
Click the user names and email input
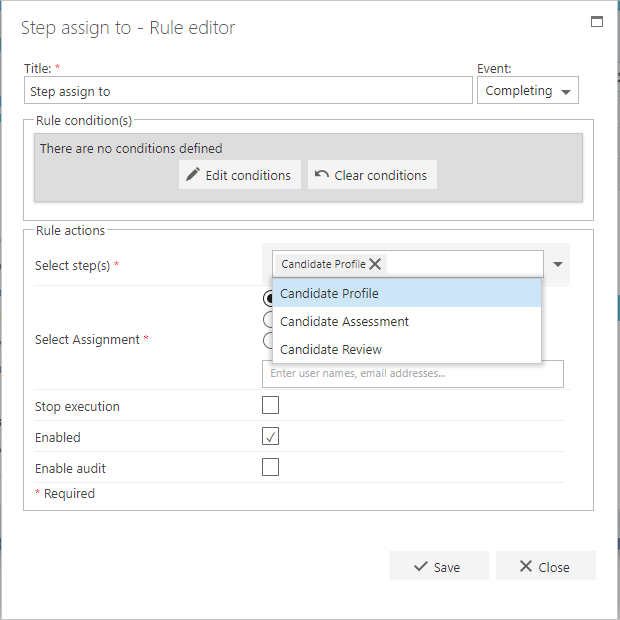[x=413, y=374]
